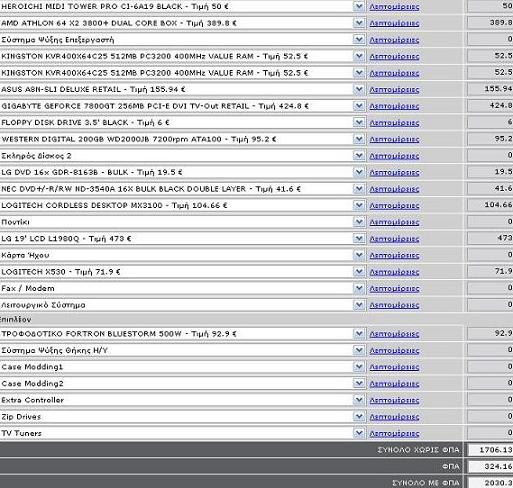Click the 155.94 price field for ASUS motherboard
The width and height of the screenshot is (513, 488).
[490, 89]
